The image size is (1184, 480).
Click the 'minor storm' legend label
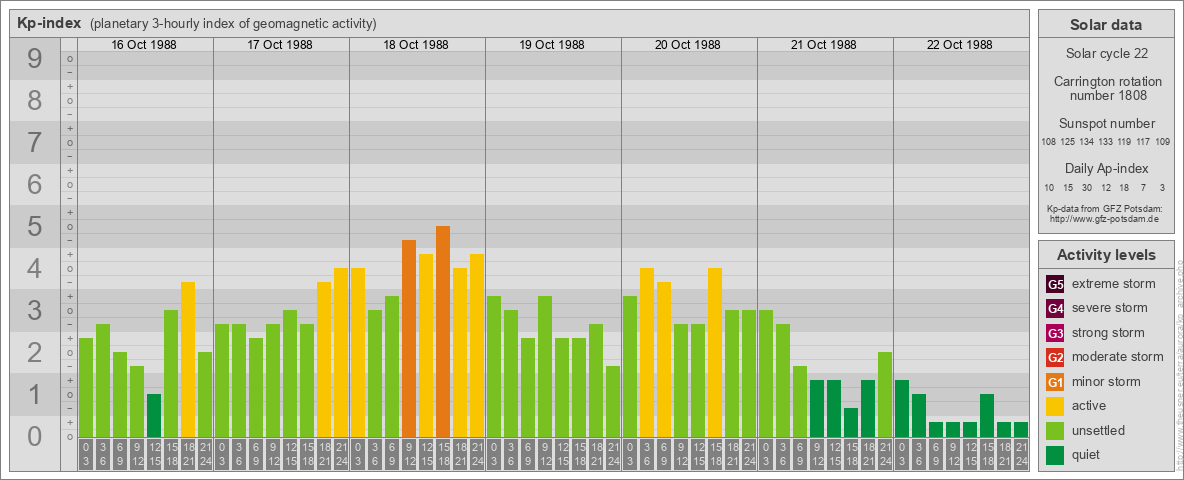[1106, 382]
